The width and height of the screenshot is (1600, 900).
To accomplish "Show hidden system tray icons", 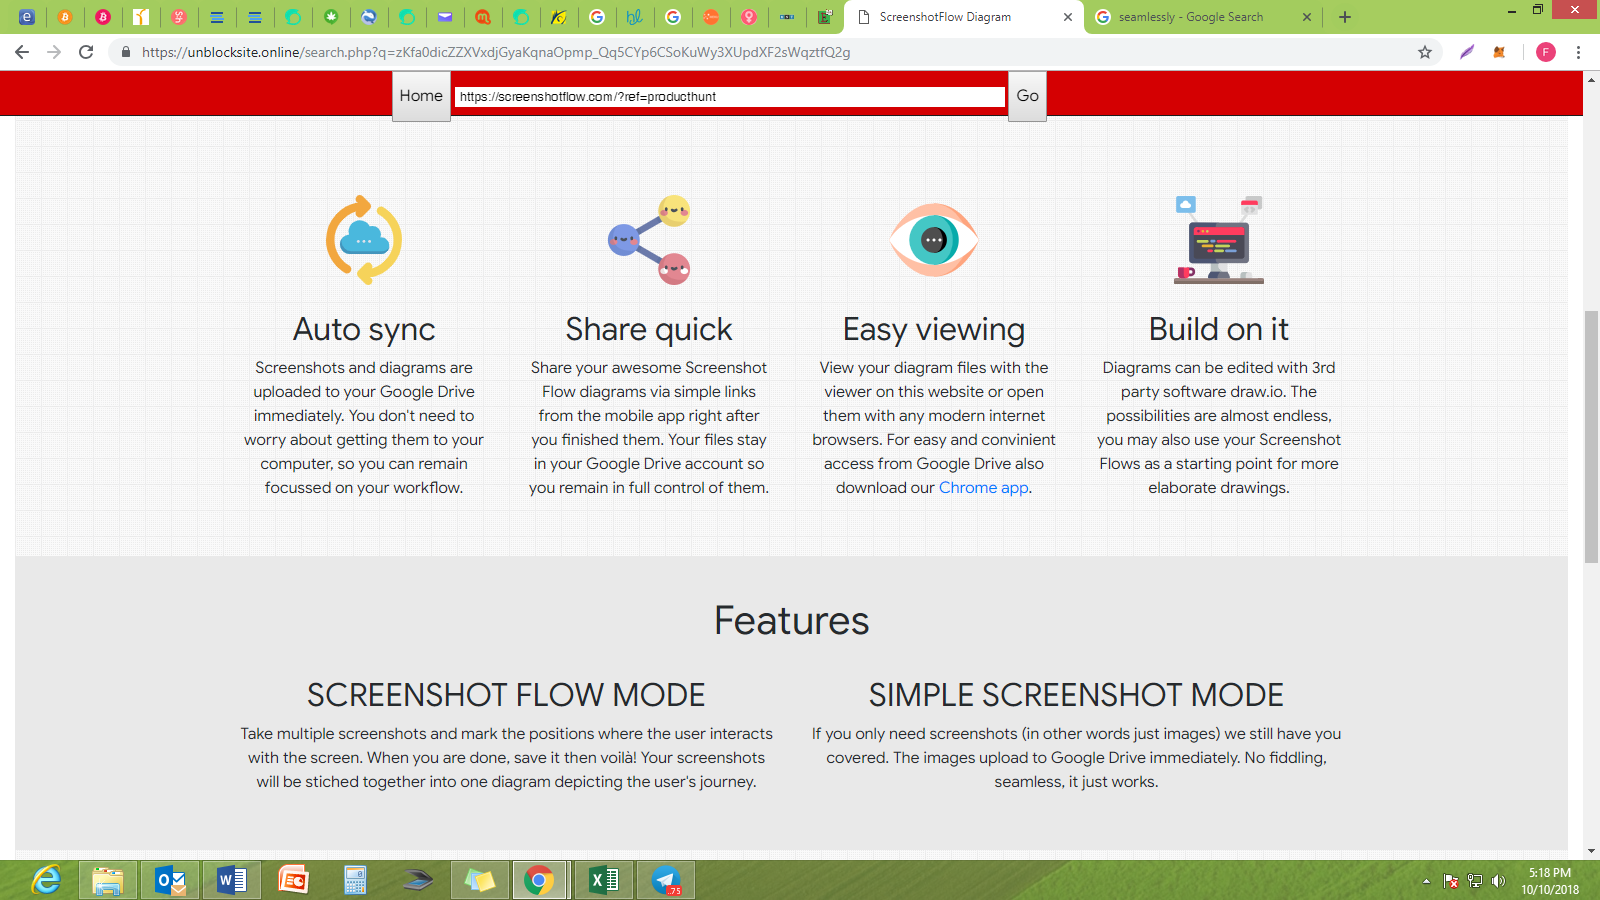I will coord(1426,881).
